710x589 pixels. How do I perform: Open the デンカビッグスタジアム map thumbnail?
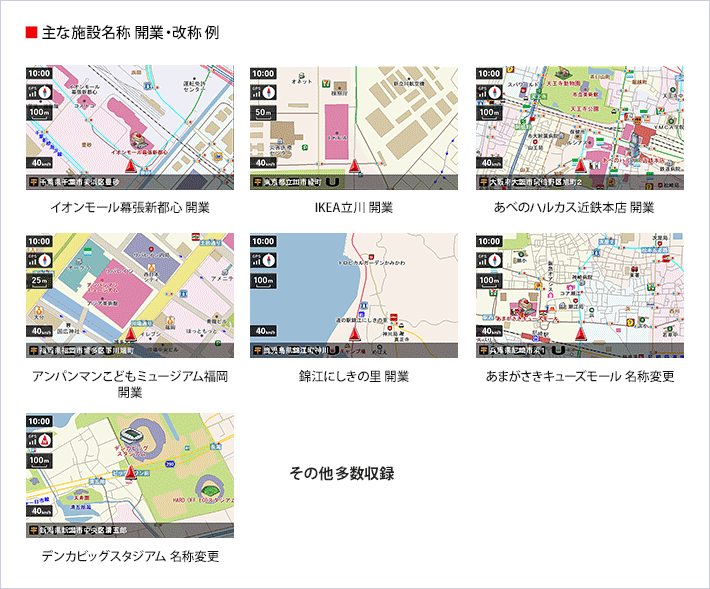point(130,475)
